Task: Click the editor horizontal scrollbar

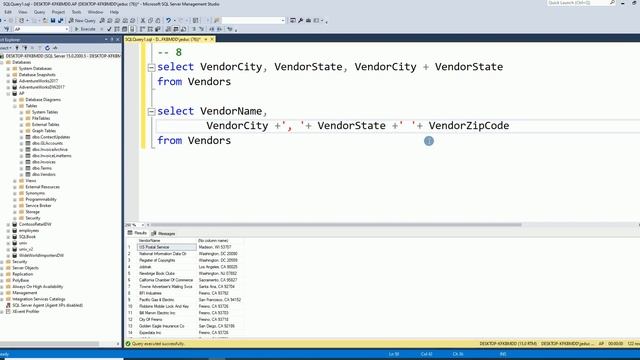Action: (336, 225)
